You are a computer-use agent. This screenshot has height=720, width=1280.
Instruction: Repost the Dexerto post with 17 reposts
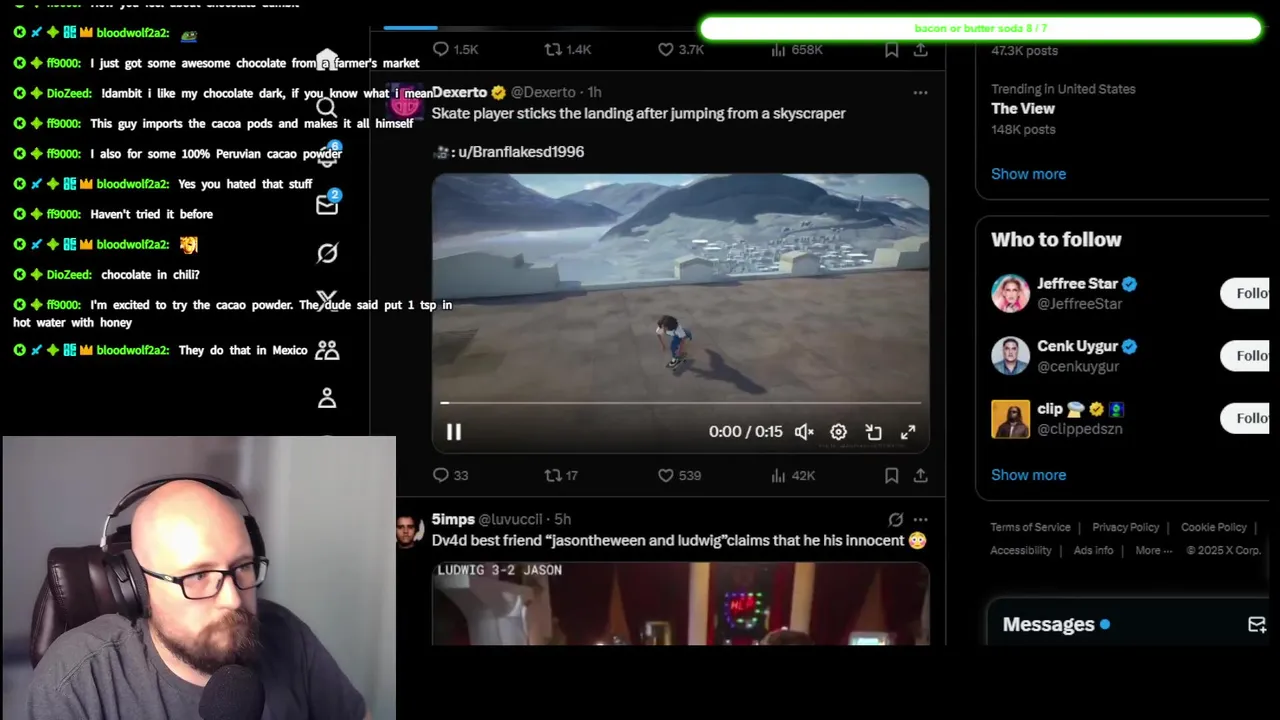pos(561,476)
